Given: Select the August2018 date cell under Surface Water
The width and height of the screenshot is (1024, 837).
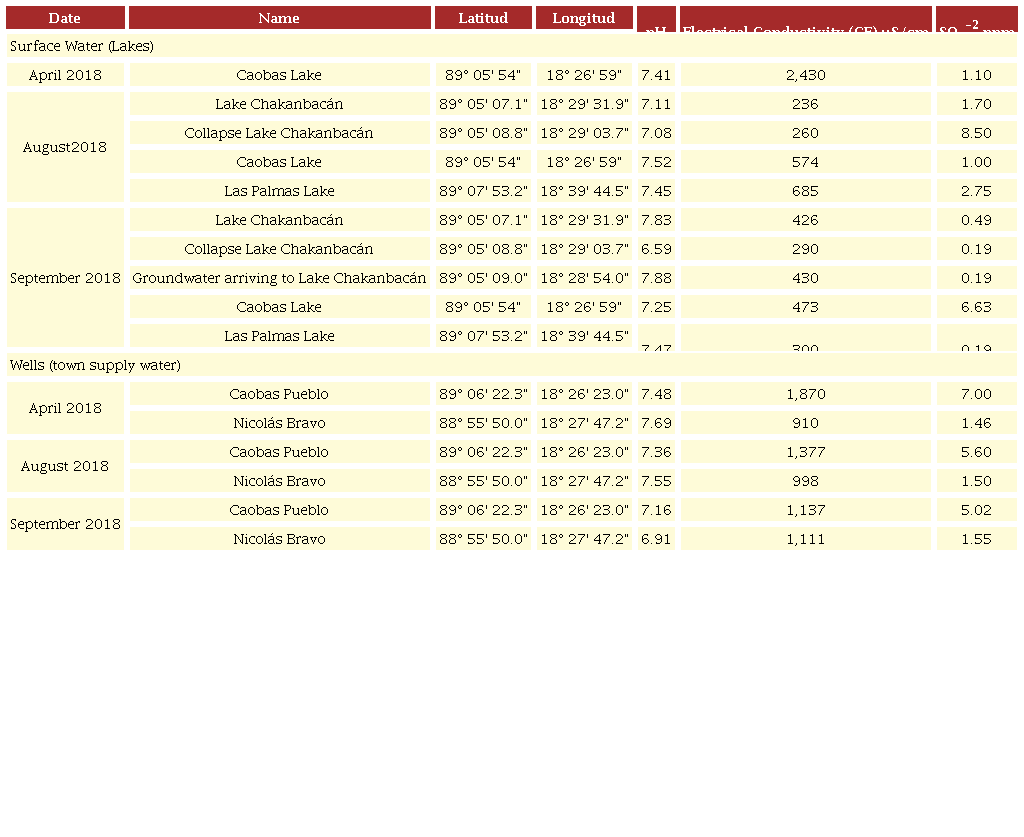Looking at the screenshot, I should coord(65,147).
